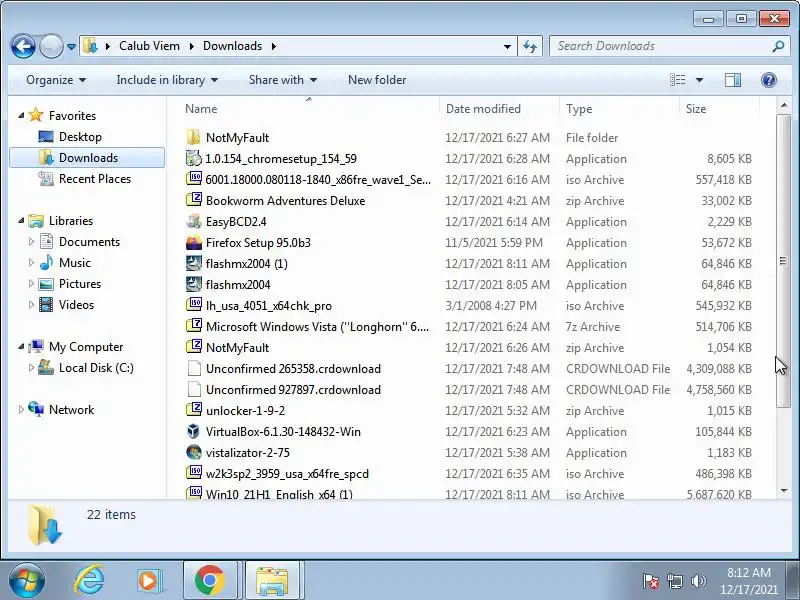This screenshot has height=600, width=800.
Task: Expand the Documents library node
Action: coord(31,242)
